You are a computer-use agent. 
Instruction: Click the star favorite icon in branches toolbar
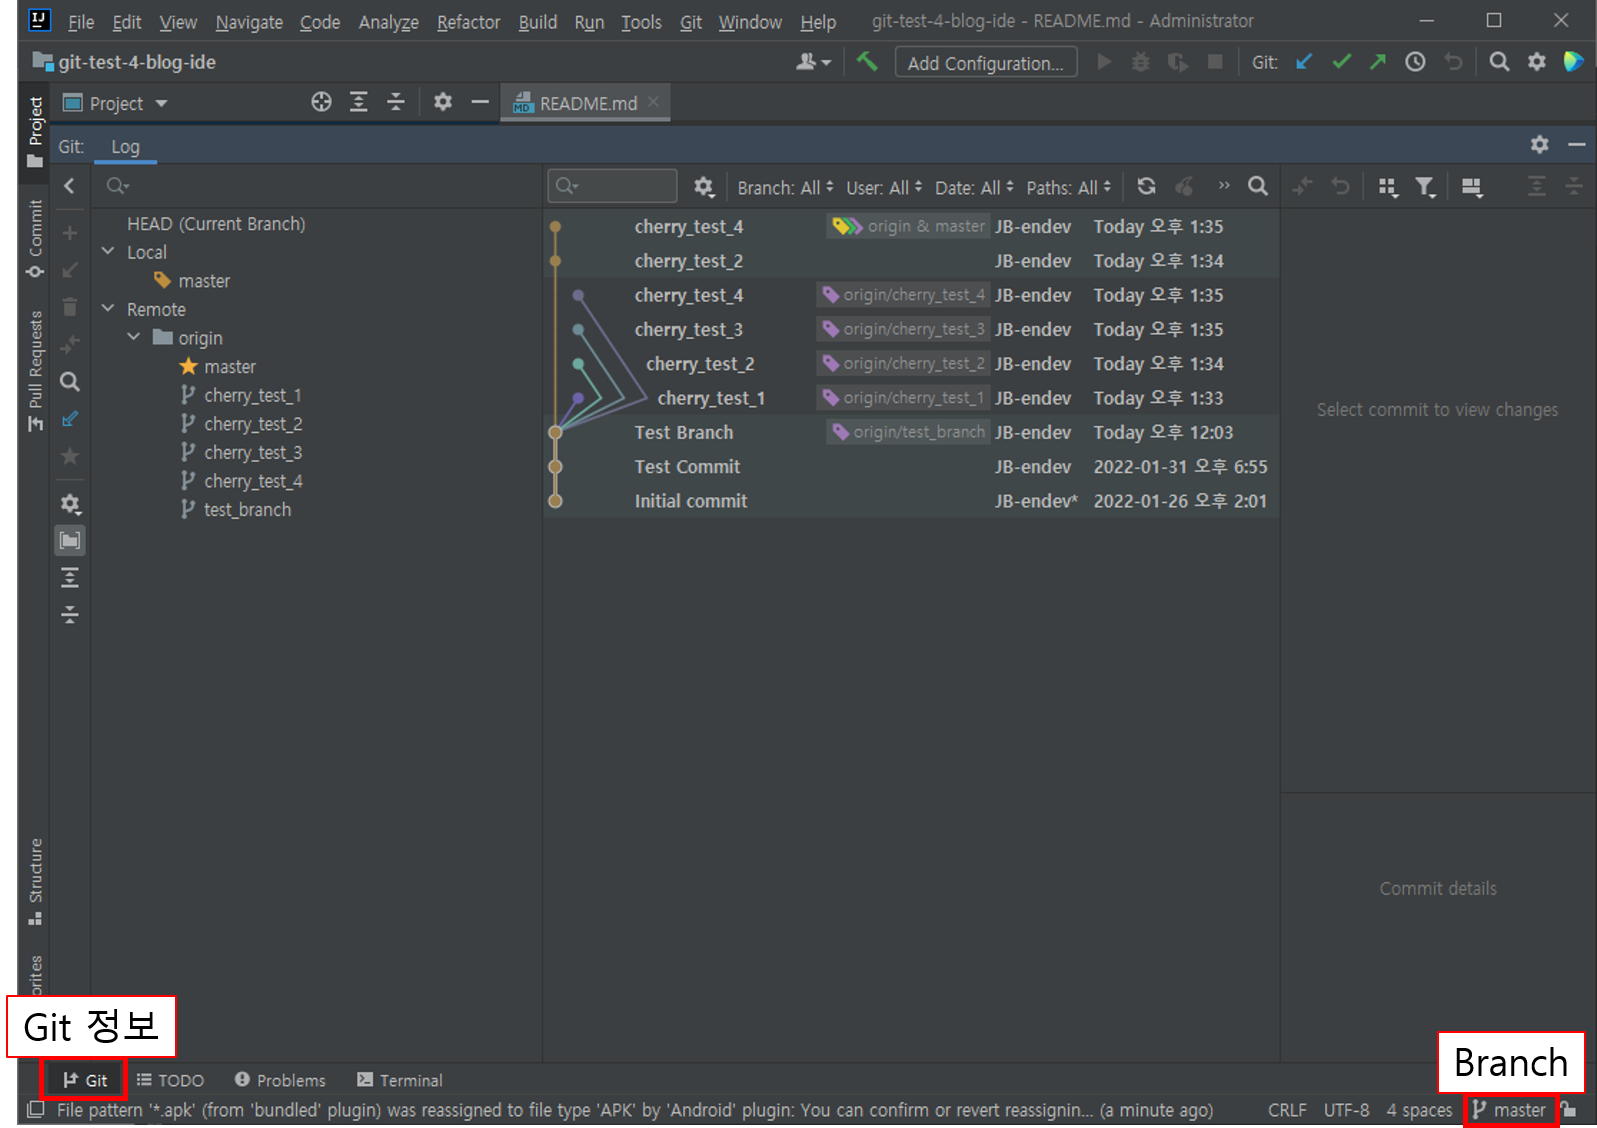tap(70, 456)
